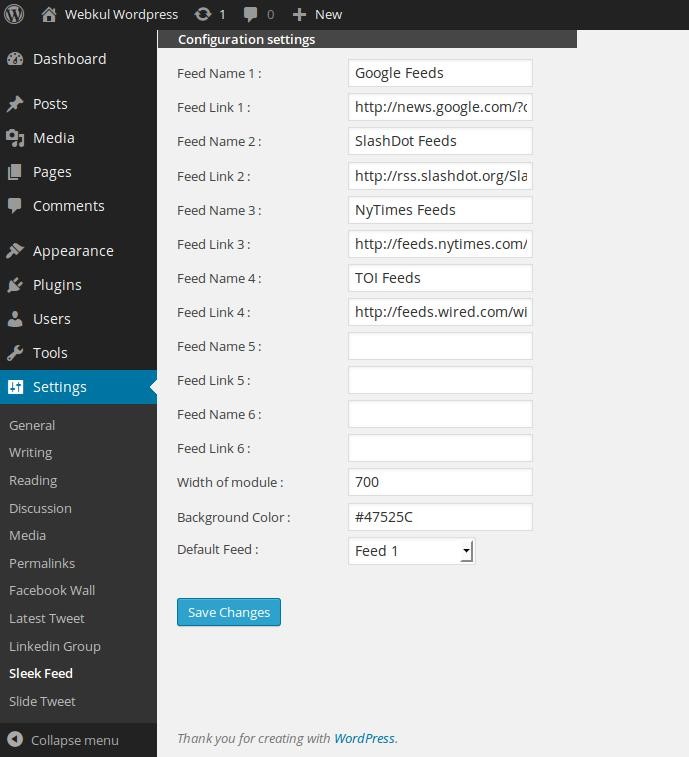Open the Plugins menu
This screenshot has height=757, width=689.
click(57, 285)
